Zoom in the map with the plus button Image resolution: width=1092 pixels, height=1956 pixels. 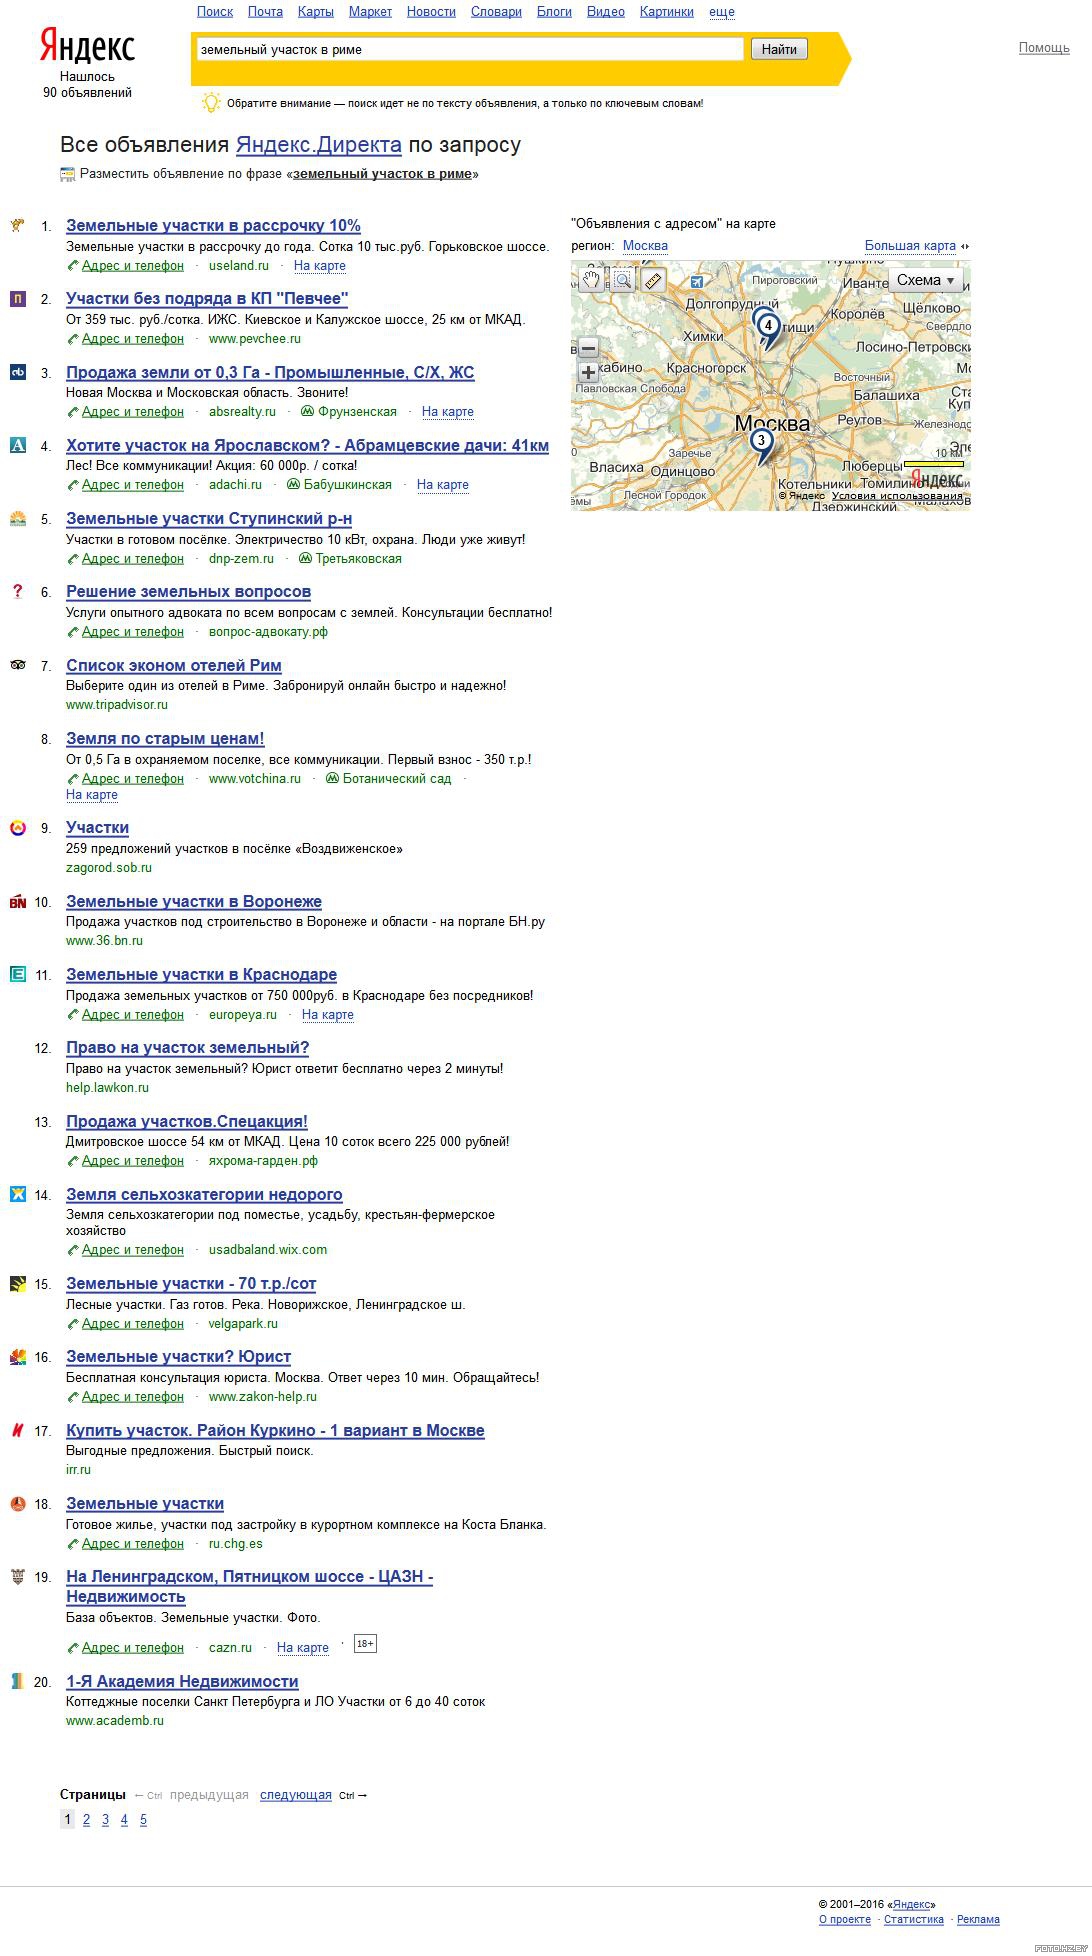[x=588, y=373]
